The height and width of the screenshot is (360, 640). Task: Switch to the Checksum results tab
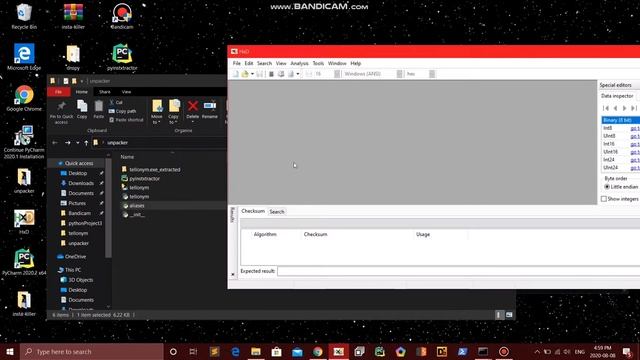(253, 211)
